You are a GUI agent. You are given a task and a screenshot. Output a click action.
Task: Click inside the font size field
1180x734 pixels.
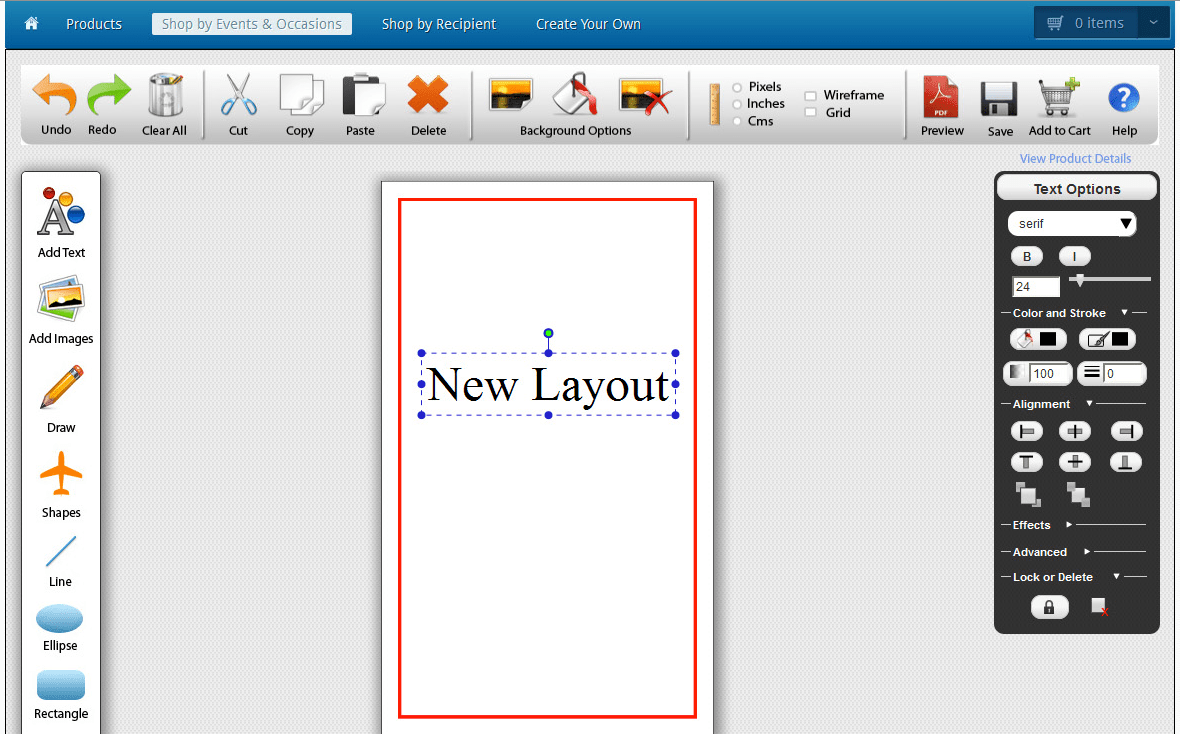tap(1035, 286)
